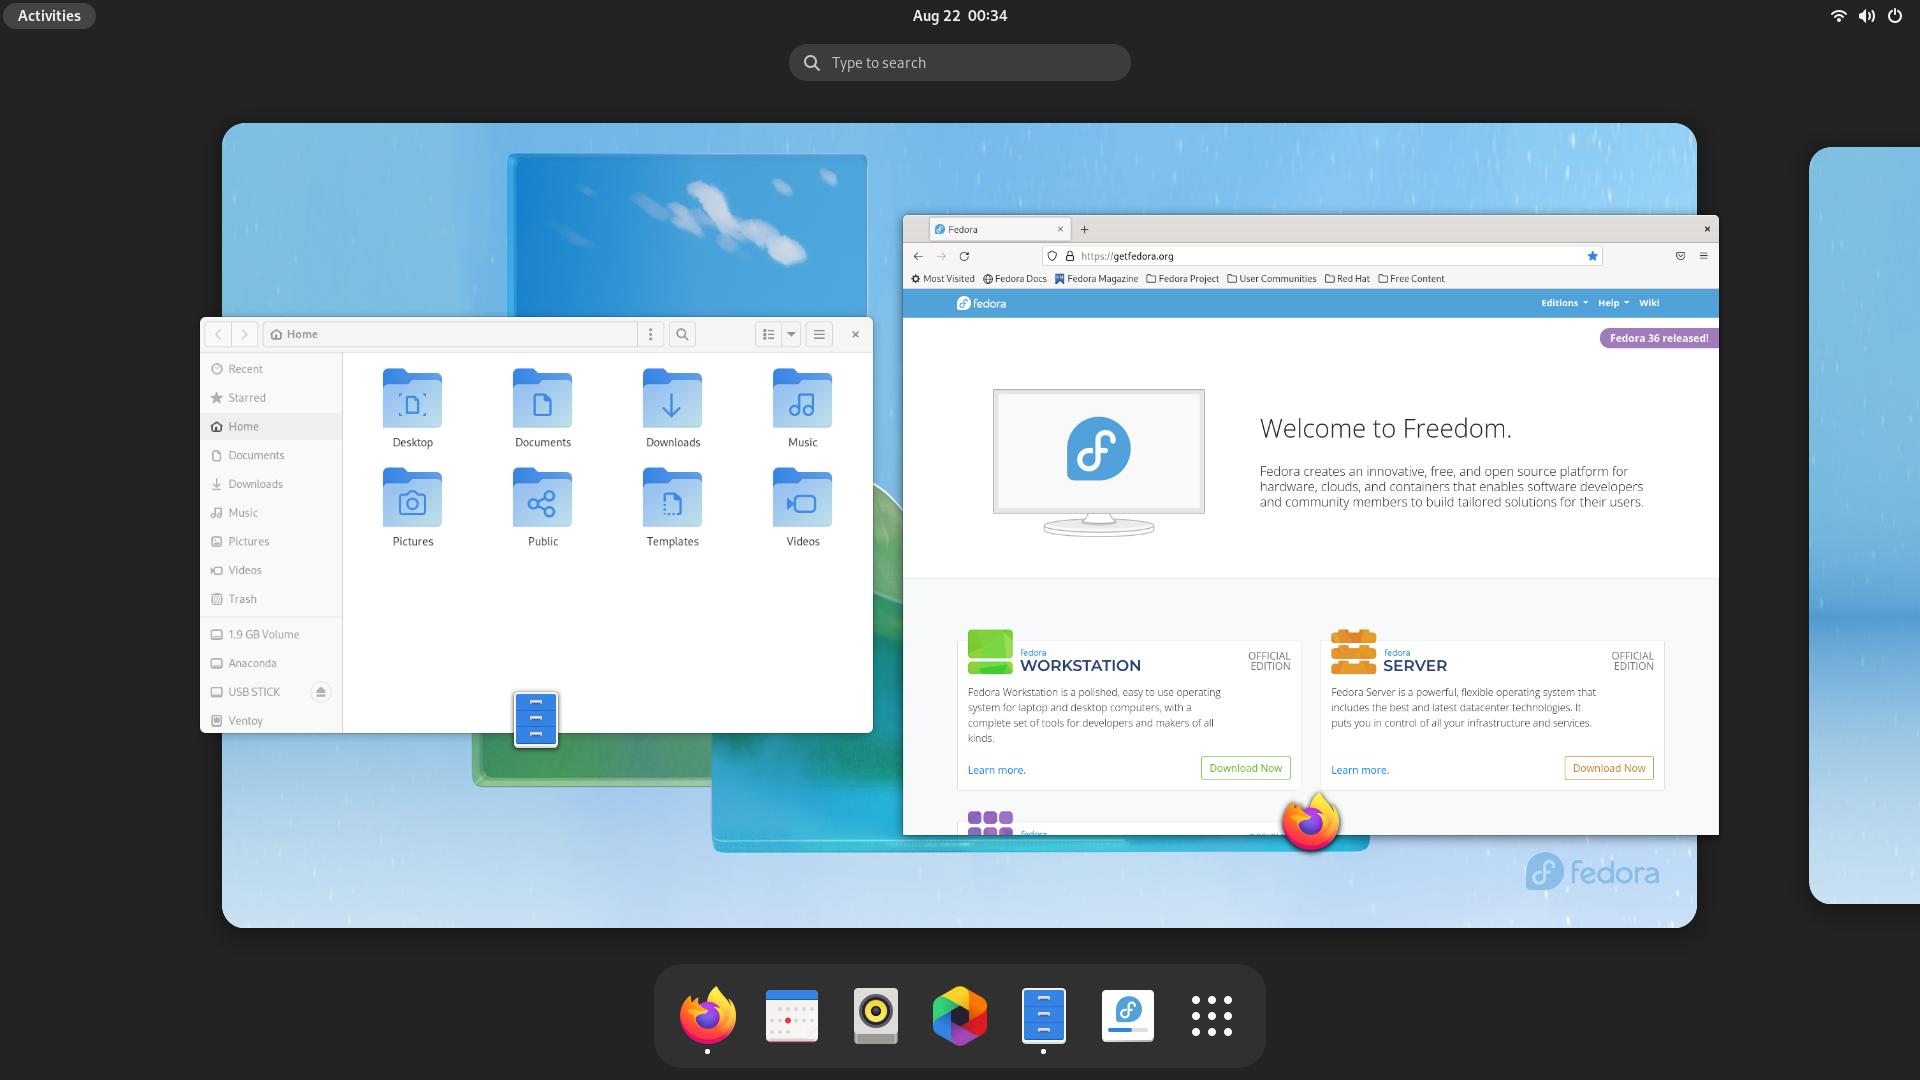1920x1080 pixels.
Task: Open Free Content bookmarks folder
Action: [x=1411, y=279]
